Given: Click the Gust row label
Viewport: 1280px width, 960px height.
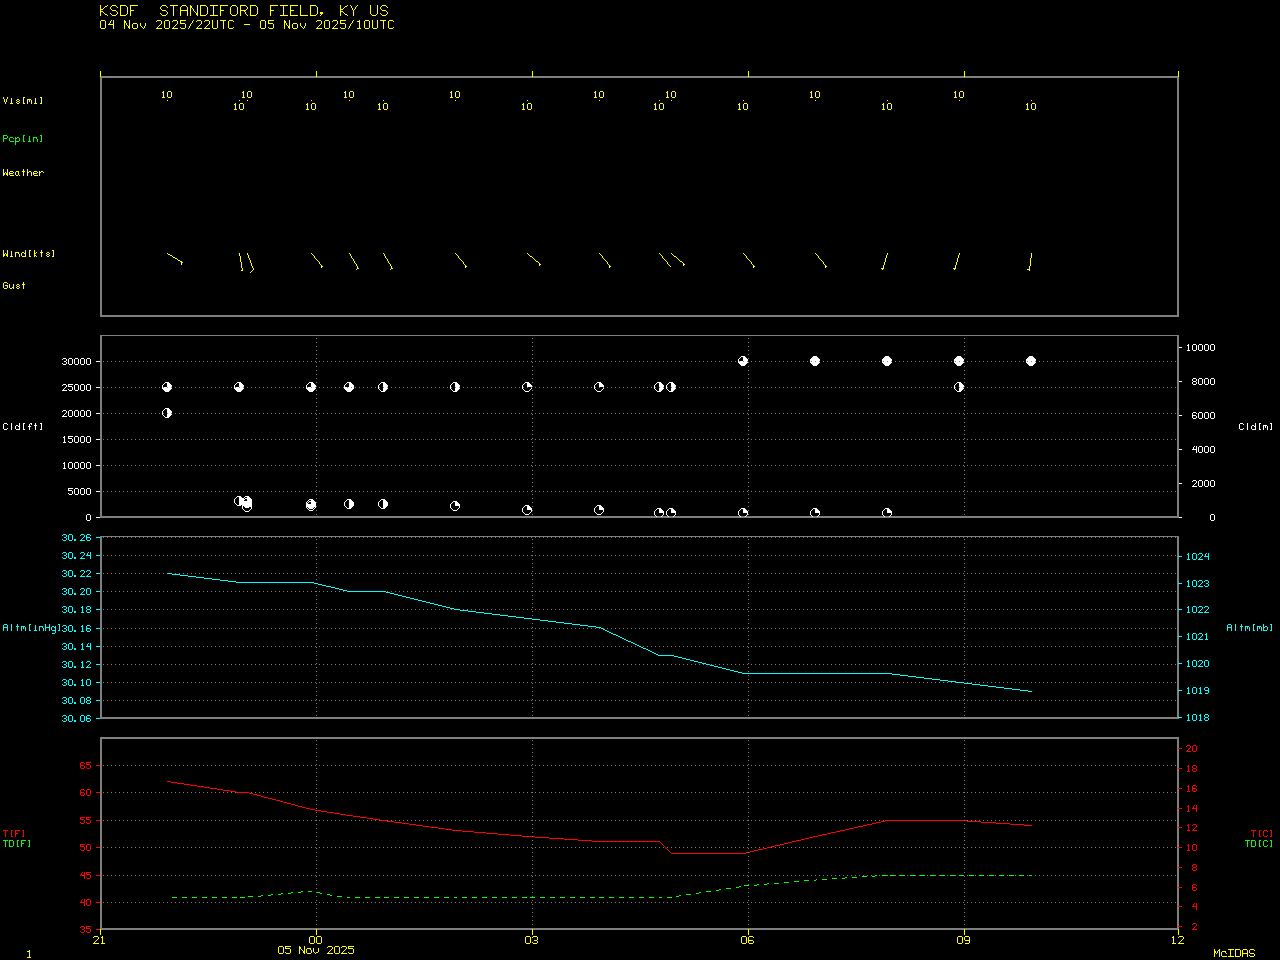Looking at the screenshot, I should click(14, 286).
